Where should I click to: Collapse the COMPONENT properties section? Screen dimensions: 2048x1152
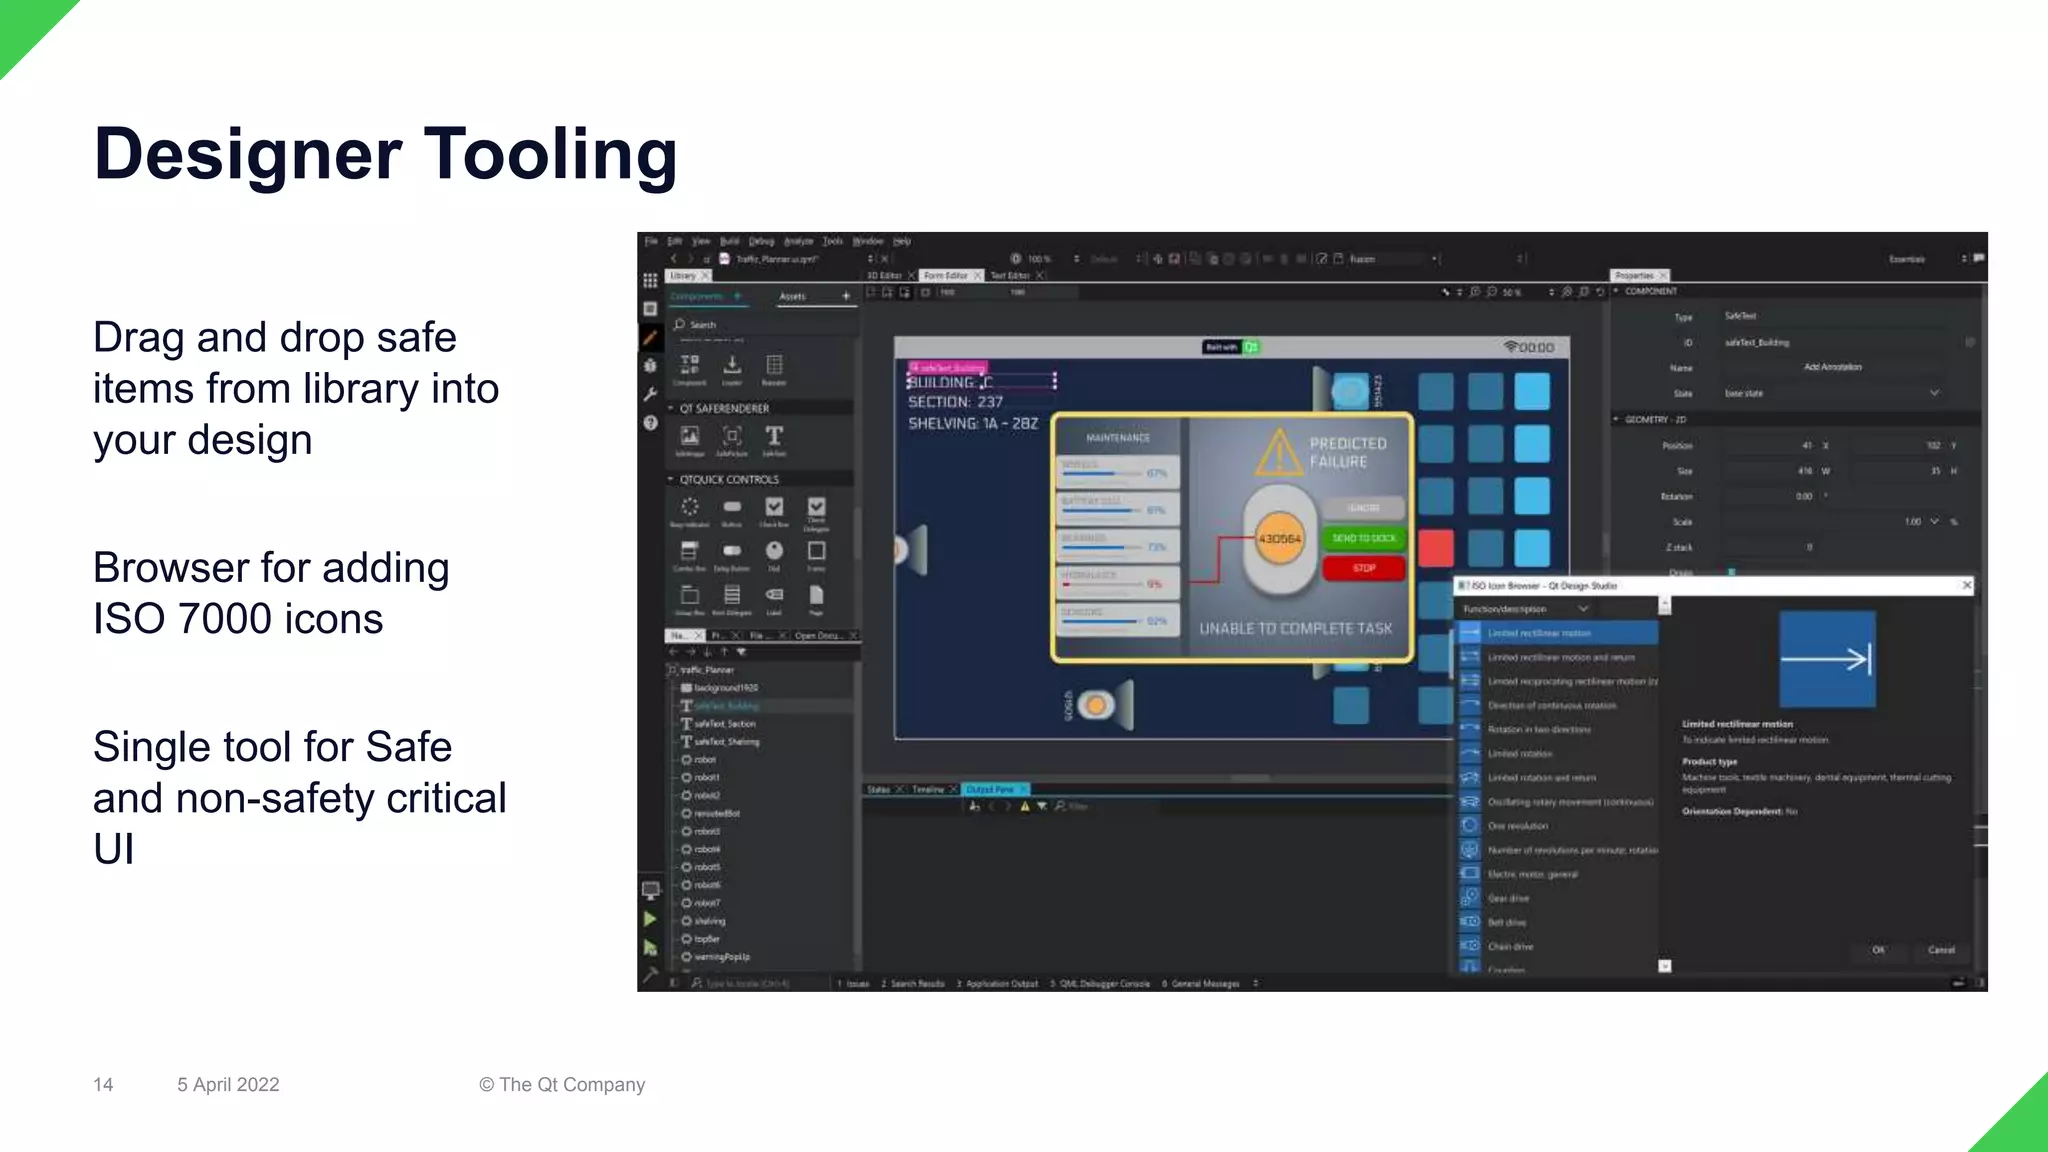coord(1616,291)
